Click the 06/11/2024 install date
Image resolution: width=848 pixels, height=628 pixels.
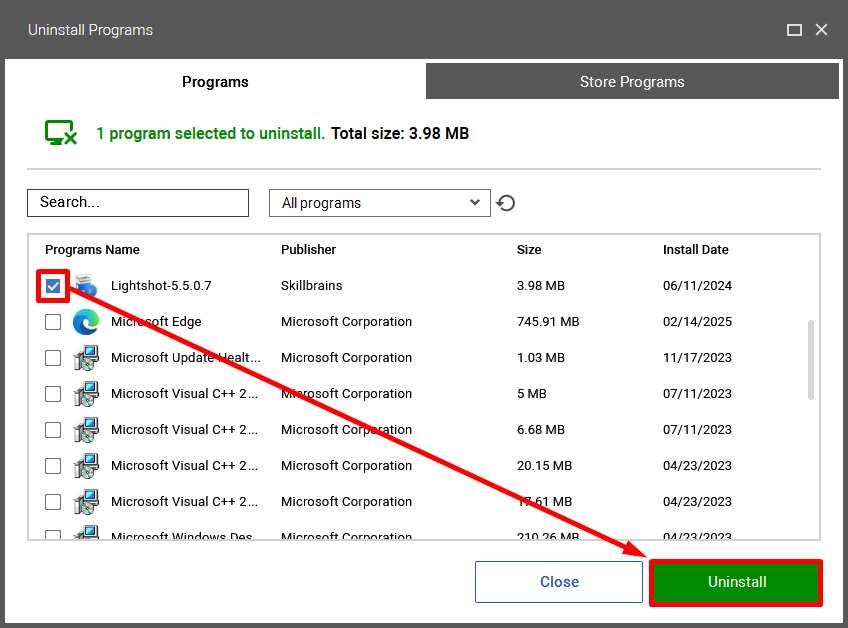coord(697,286)
